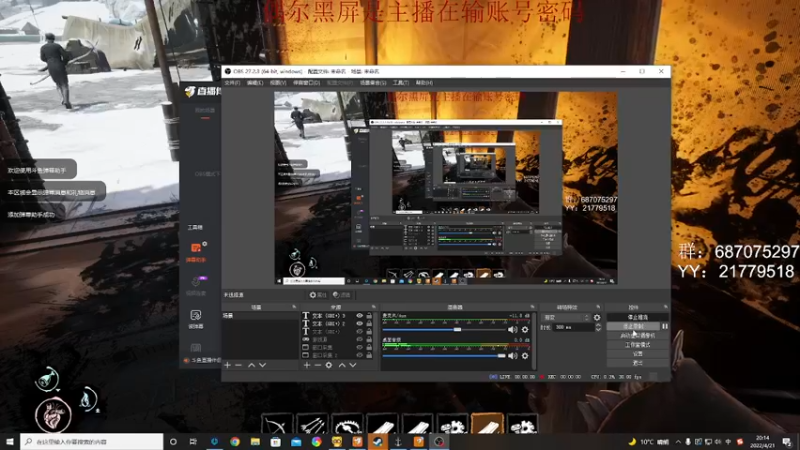Toggle lock on 游戏源 source
This screenshot has width=800, height=450.
coord(369,339)
